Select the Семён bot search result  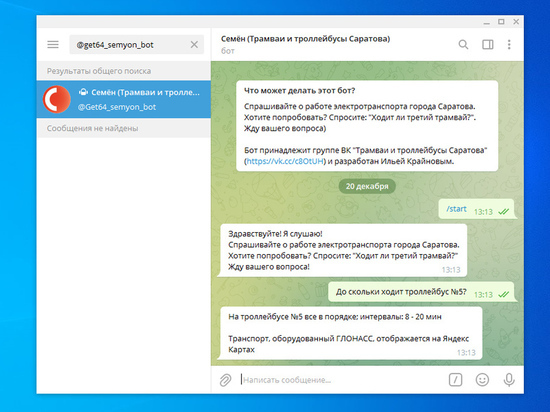(123, 99)
